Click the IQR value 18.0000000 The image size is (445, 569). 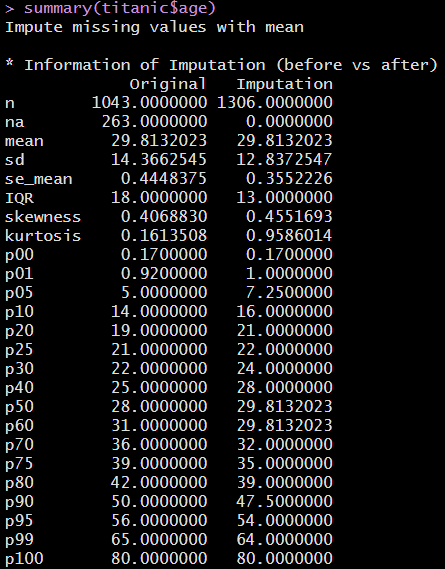click(159, 197)
